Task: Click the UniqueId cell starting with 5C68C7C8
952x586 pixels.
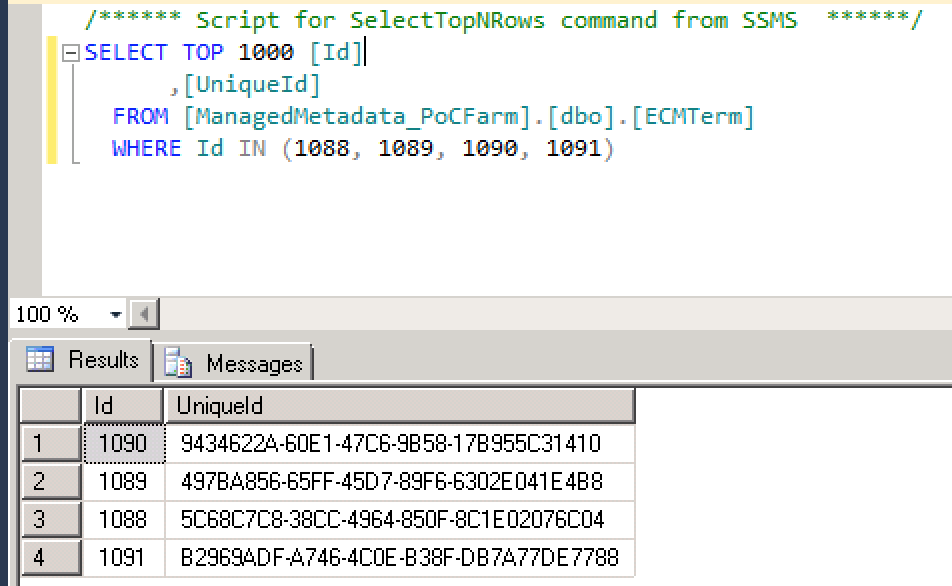Action: pyautogui.click(x=400, y=520)
